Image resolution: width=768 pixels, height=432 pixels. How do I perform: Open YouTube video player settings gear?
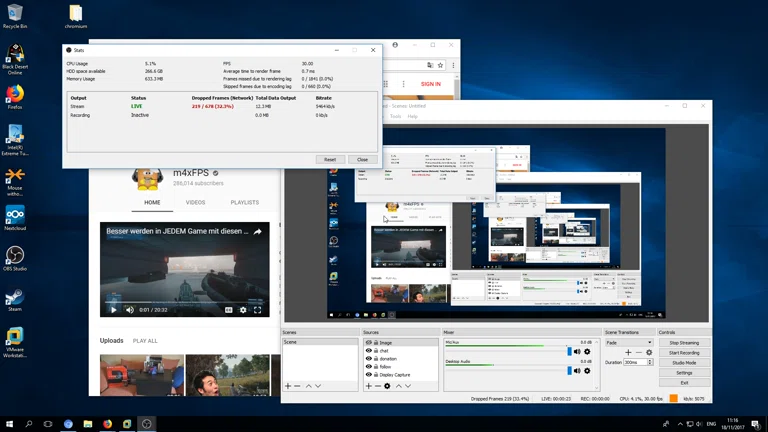[243, 310]
